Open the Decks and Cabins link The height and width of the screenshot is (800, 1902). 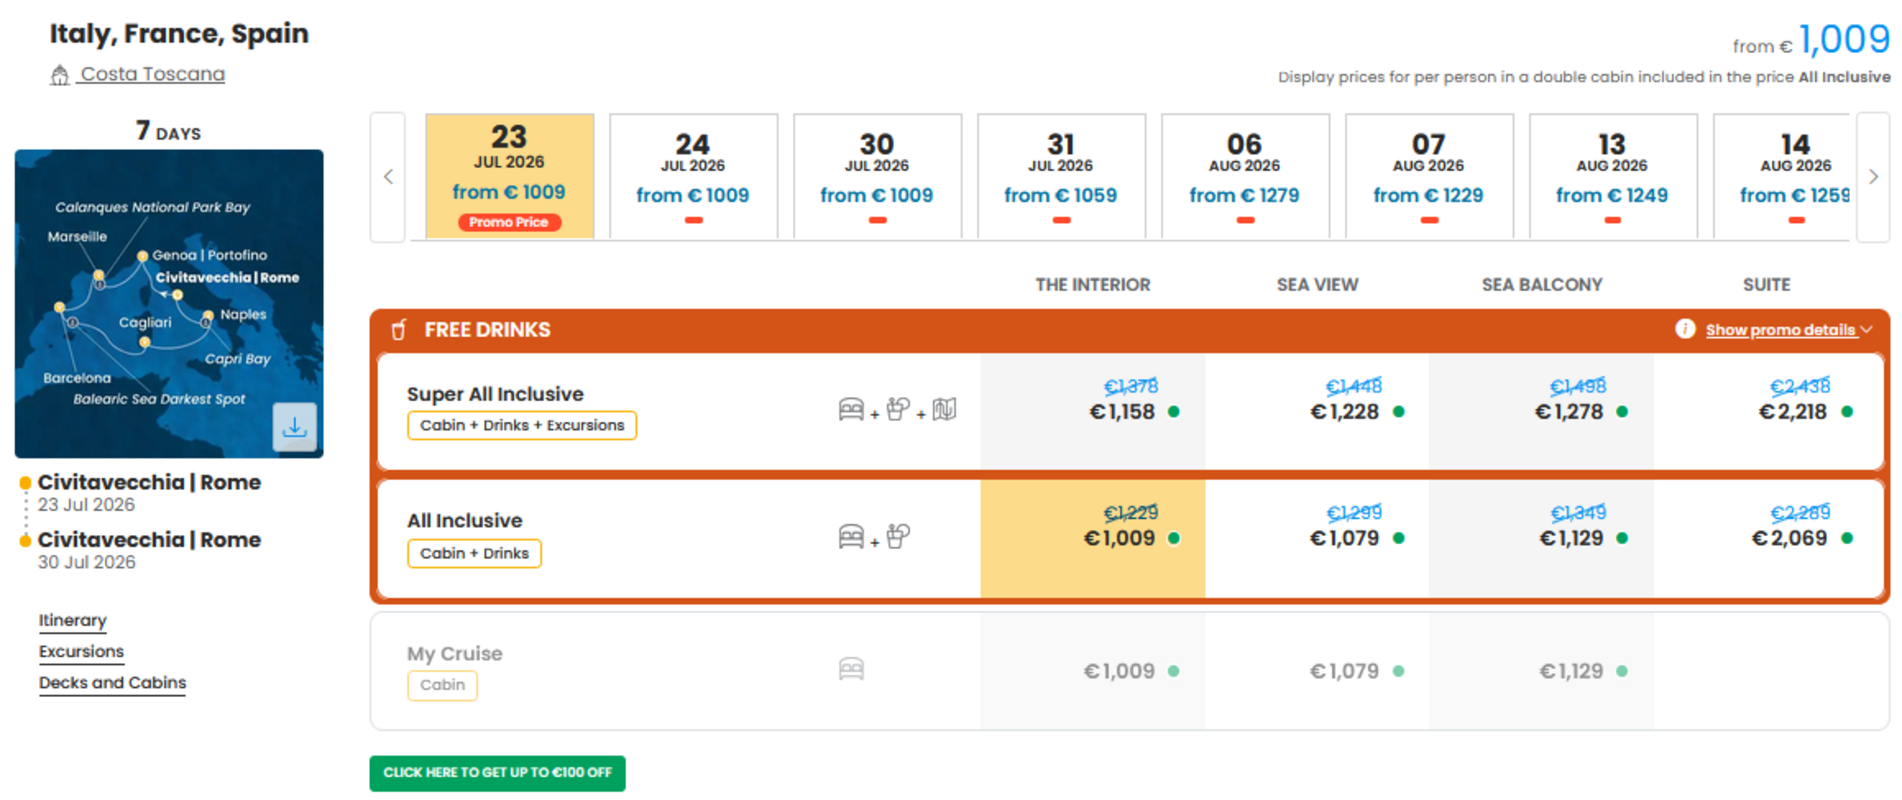click(112, 682)
